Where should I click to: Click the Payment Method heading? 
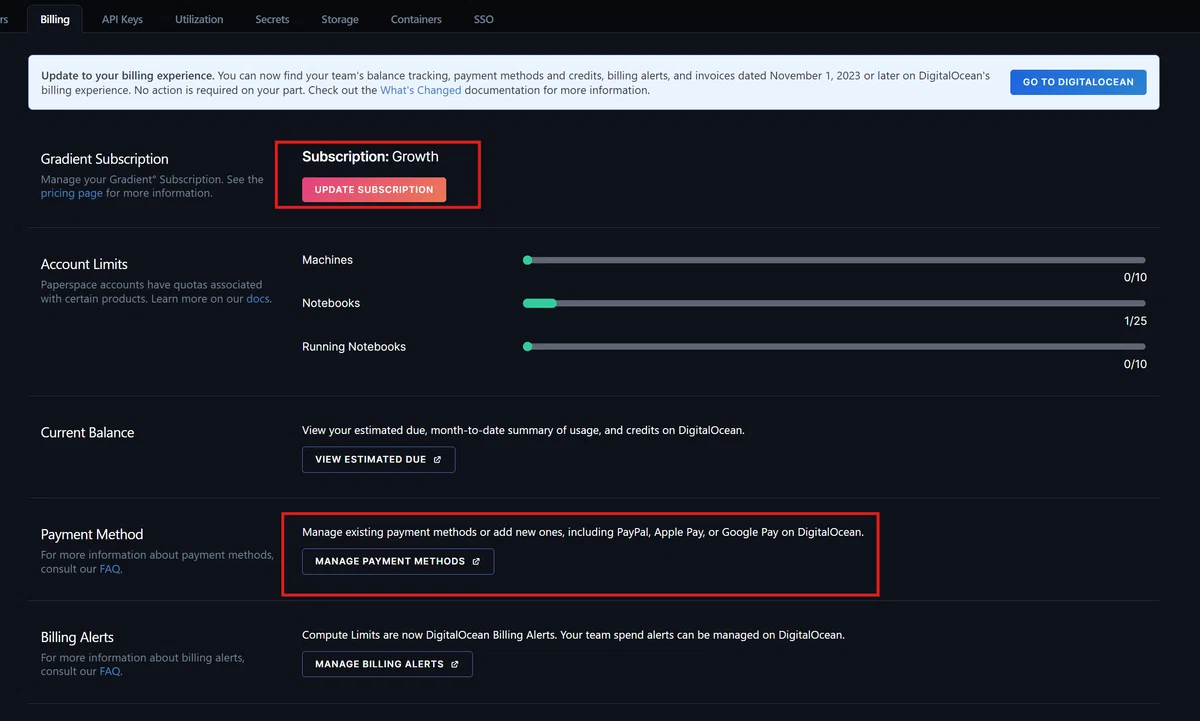(92, 535)
